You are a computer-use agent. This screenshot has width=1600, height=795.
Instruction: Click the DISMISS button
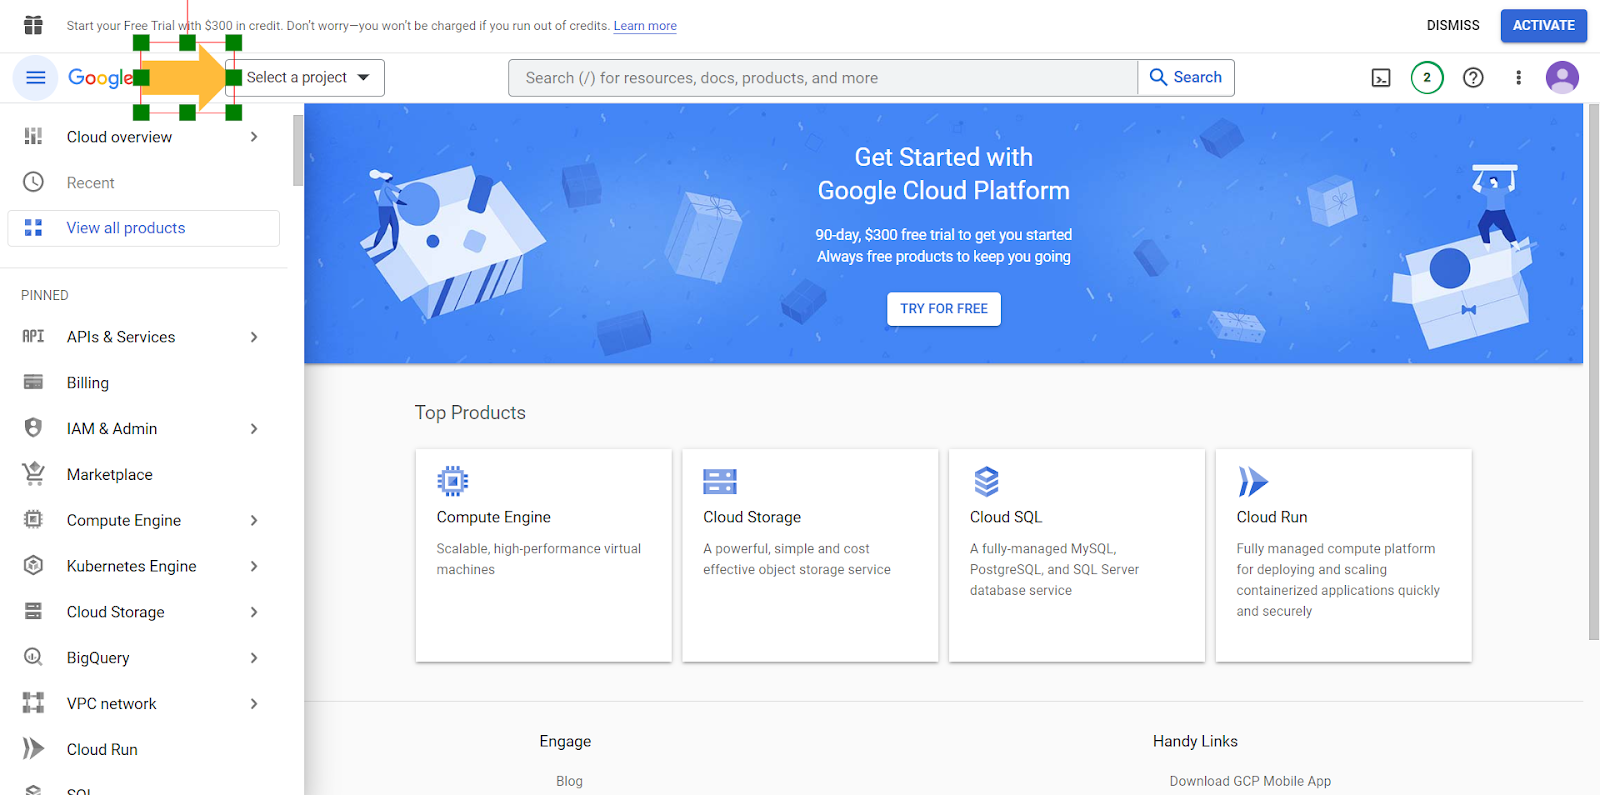[1453, 26]
